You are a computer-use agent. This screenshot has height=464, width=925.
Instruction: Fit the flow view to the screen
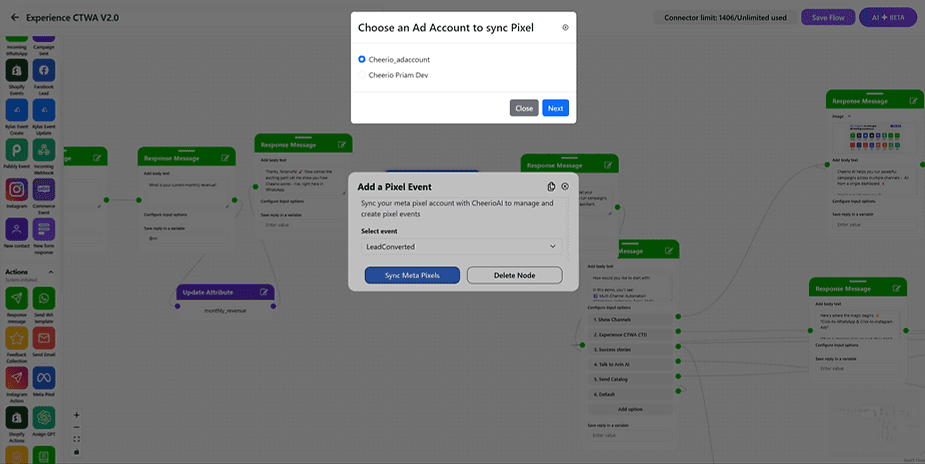pos(77,439)
